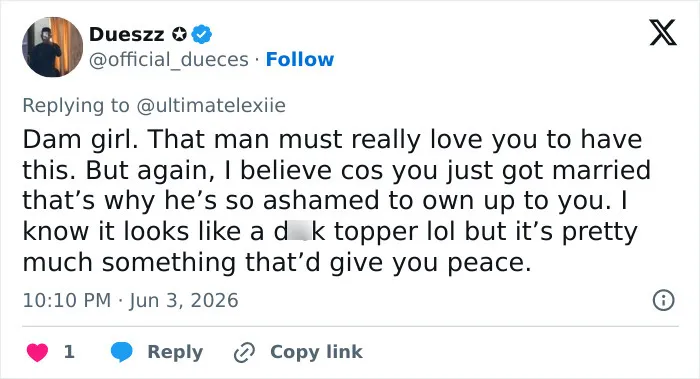Image resolution: width=700 pixels, height=379 pixels.
Task: Click the Jun 3, 2026 date
Action: (184, 300)
